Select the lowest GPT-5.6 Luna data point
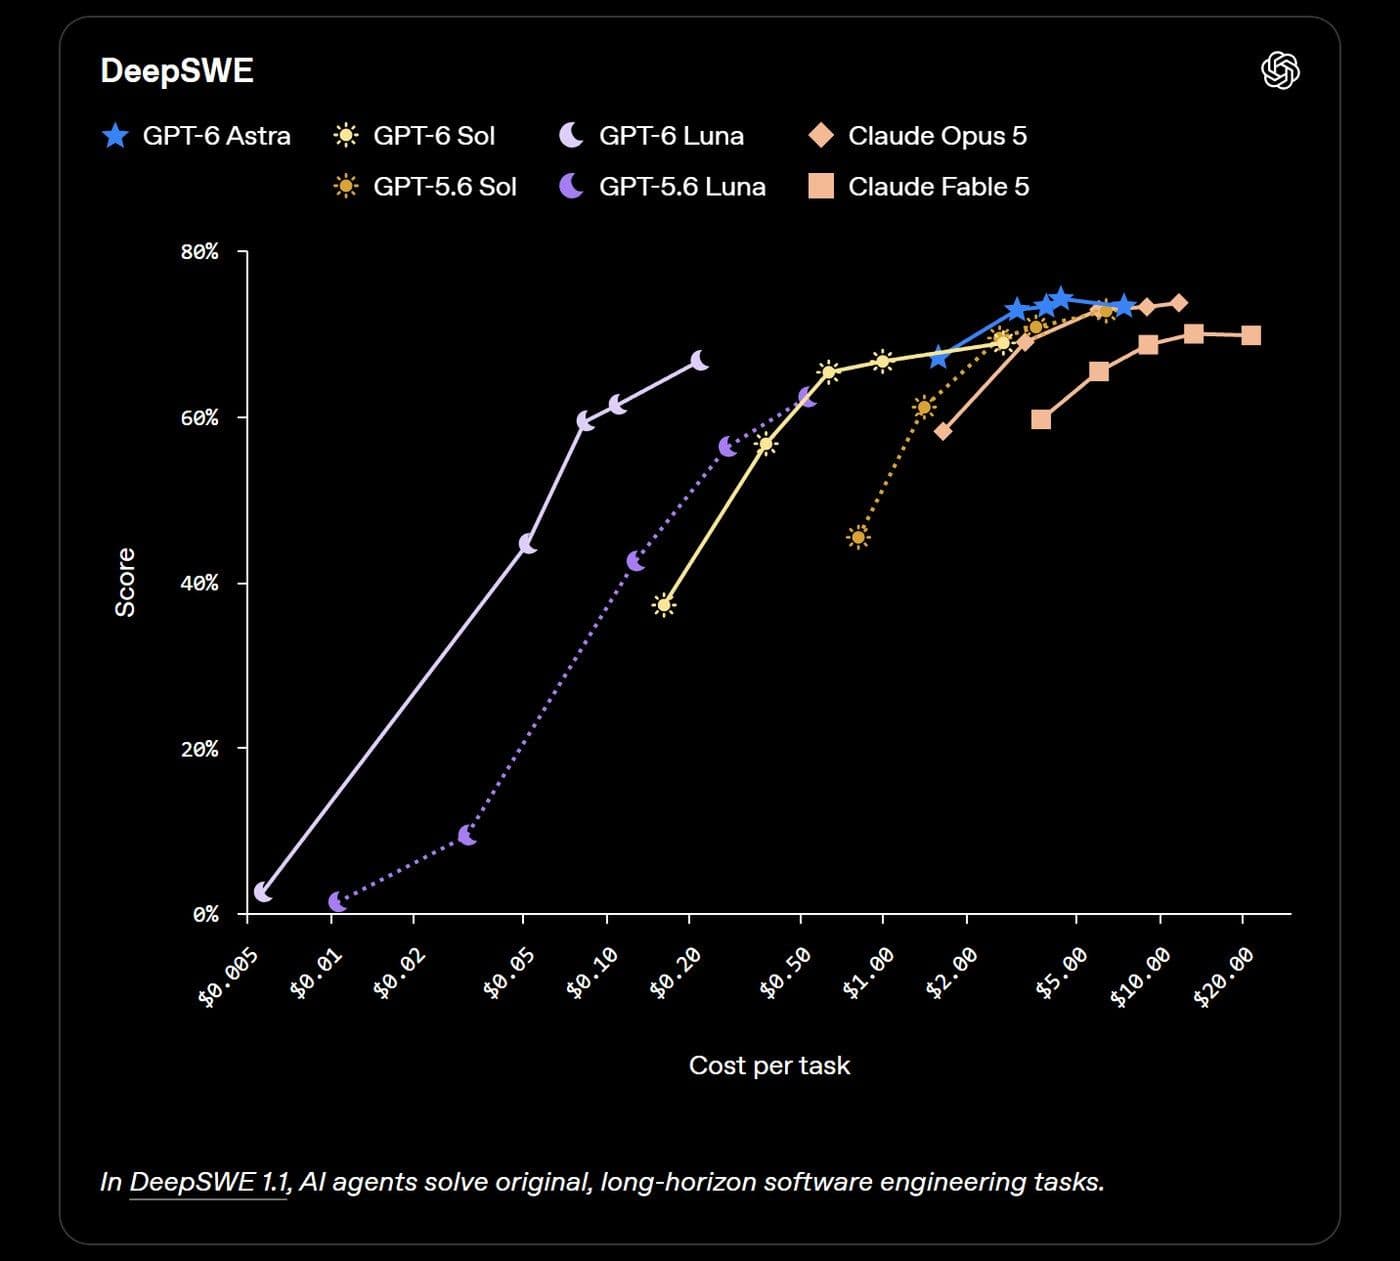Viewport: 1400px width, 1261px height. point(338,902)
